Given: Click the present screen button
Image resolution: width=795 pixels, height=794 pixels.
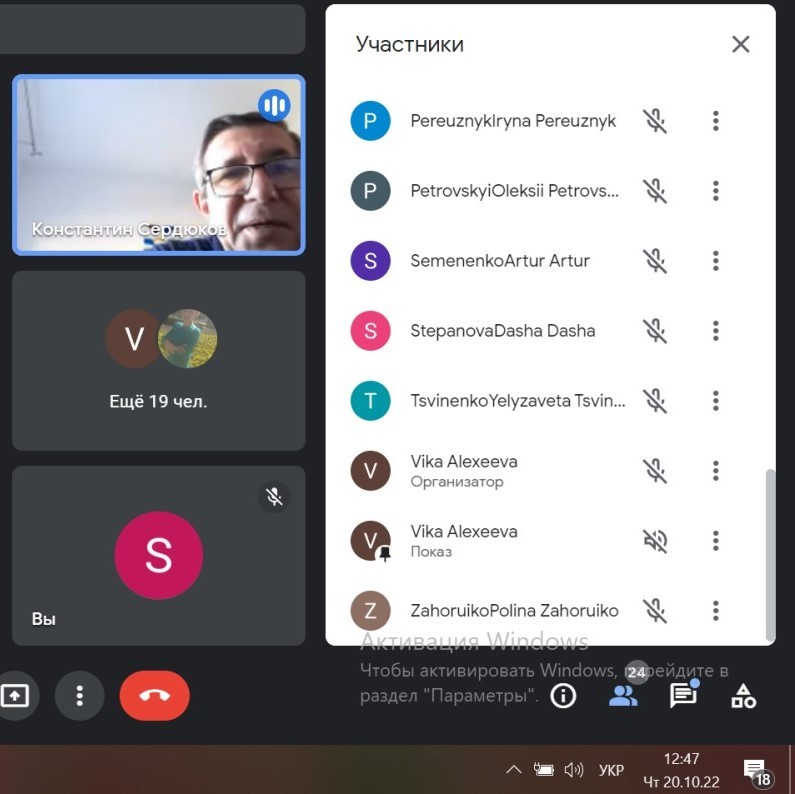Looking at the screenshot, I should (x=15, y=696).
